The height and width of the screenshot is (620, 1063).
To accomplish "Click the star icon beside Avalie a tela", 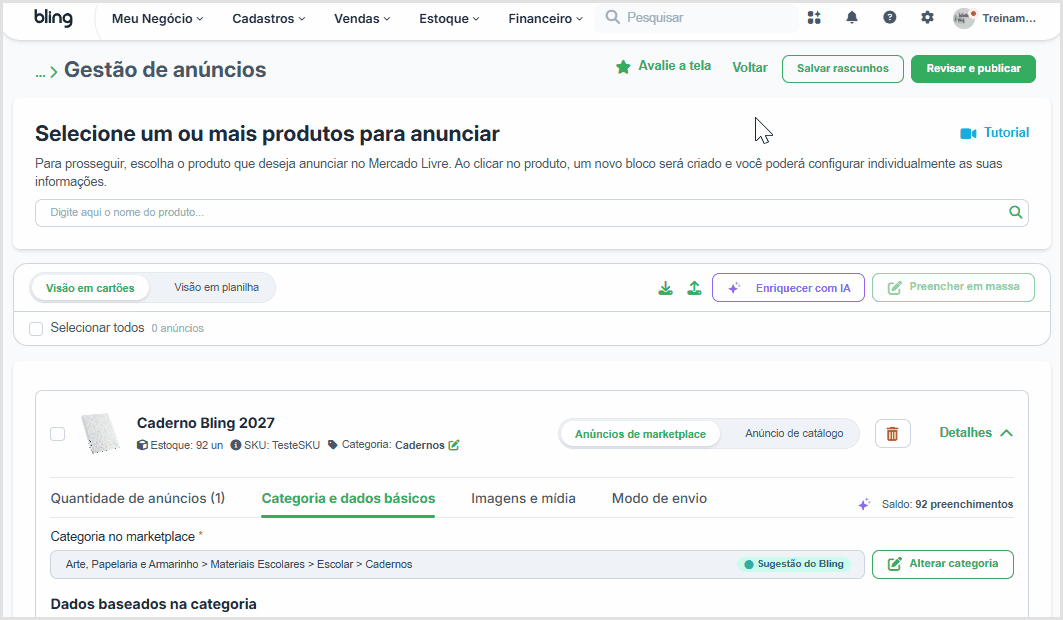I will (623, 67).
